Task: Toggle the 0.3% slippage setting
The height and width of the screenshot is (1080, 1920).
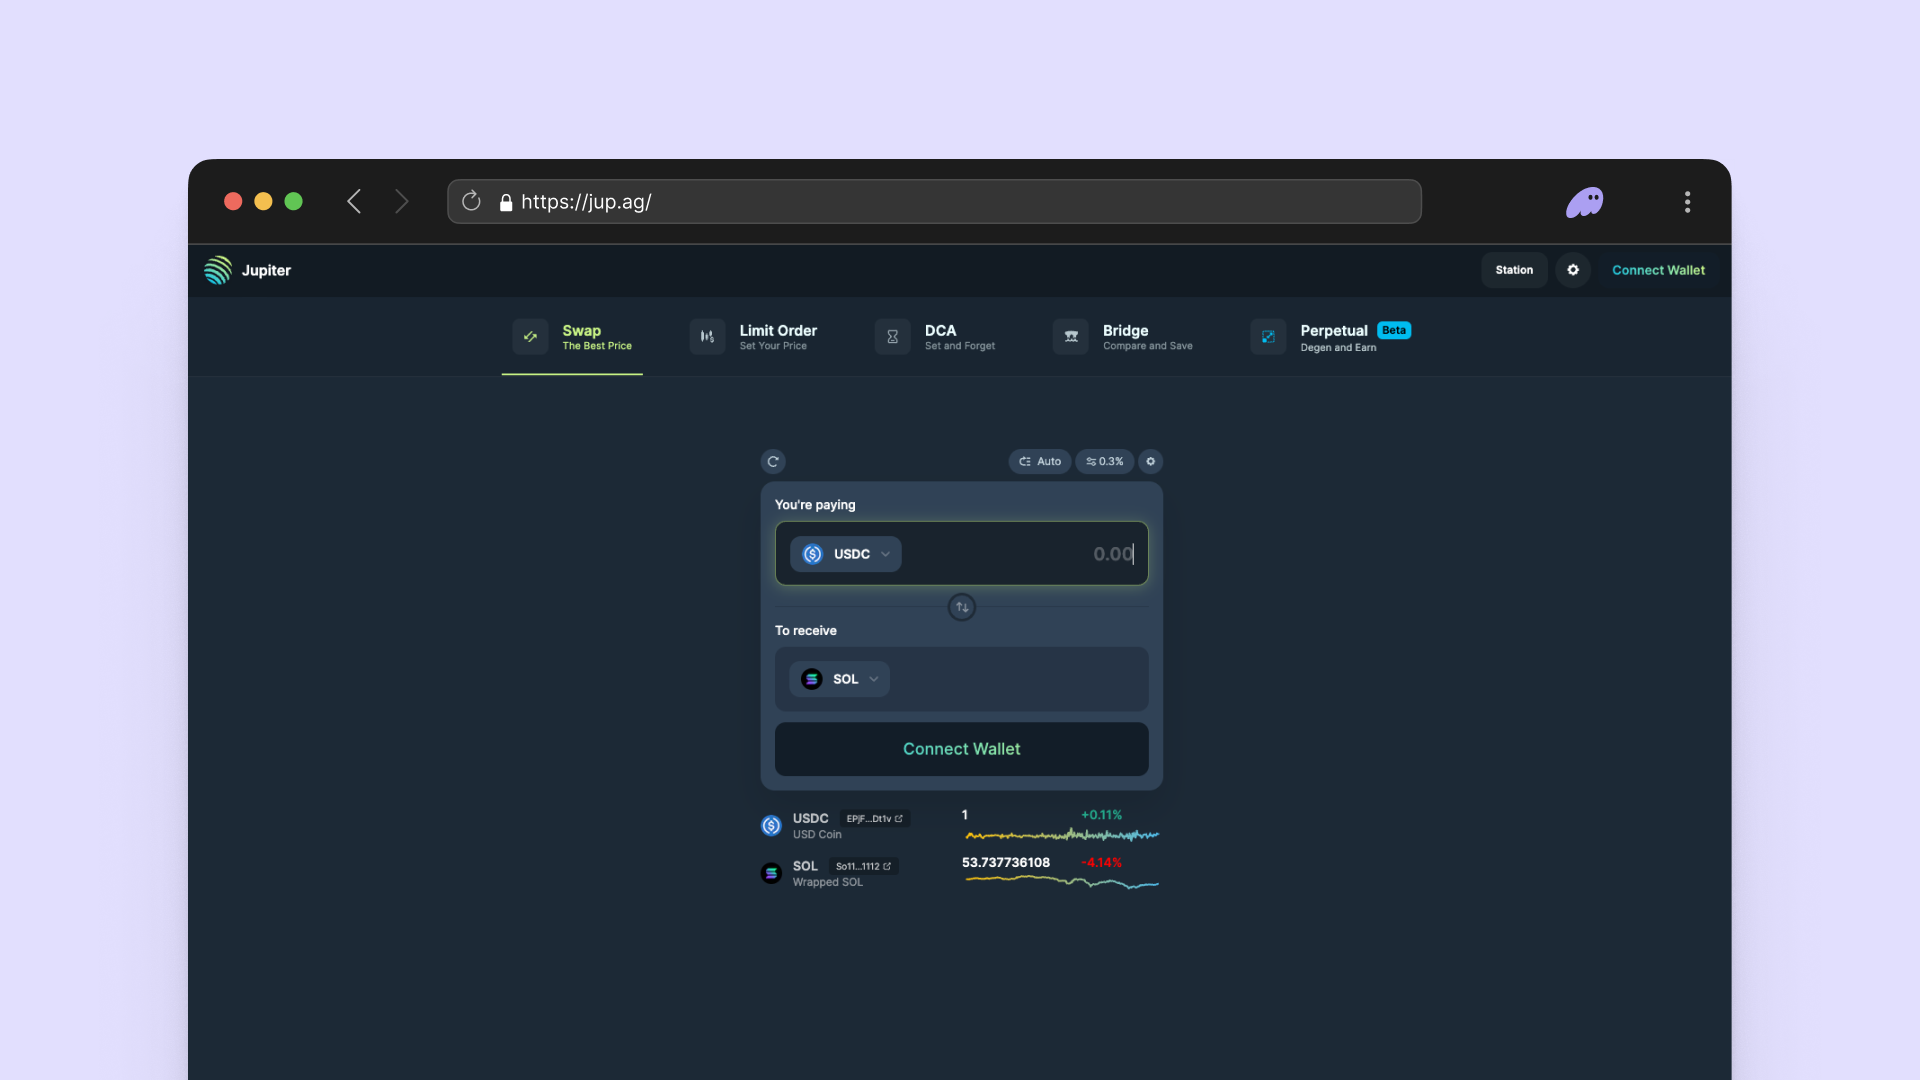Action: pyautogui.click(x=1104, y=462)
